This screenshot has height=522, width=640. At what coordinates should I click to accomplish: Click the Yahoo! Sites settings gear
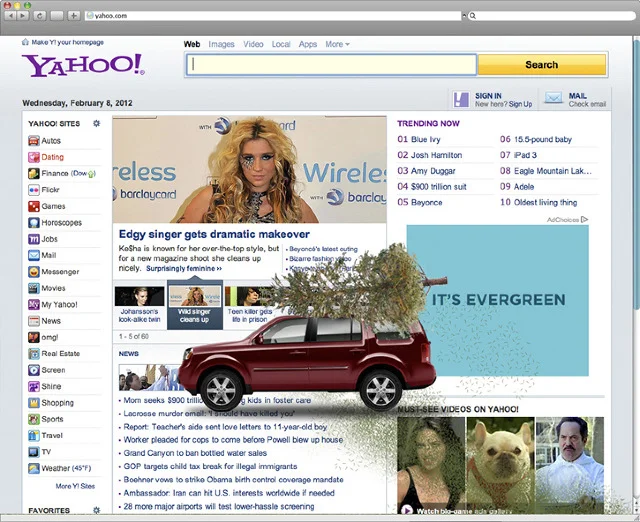point(97,123)
